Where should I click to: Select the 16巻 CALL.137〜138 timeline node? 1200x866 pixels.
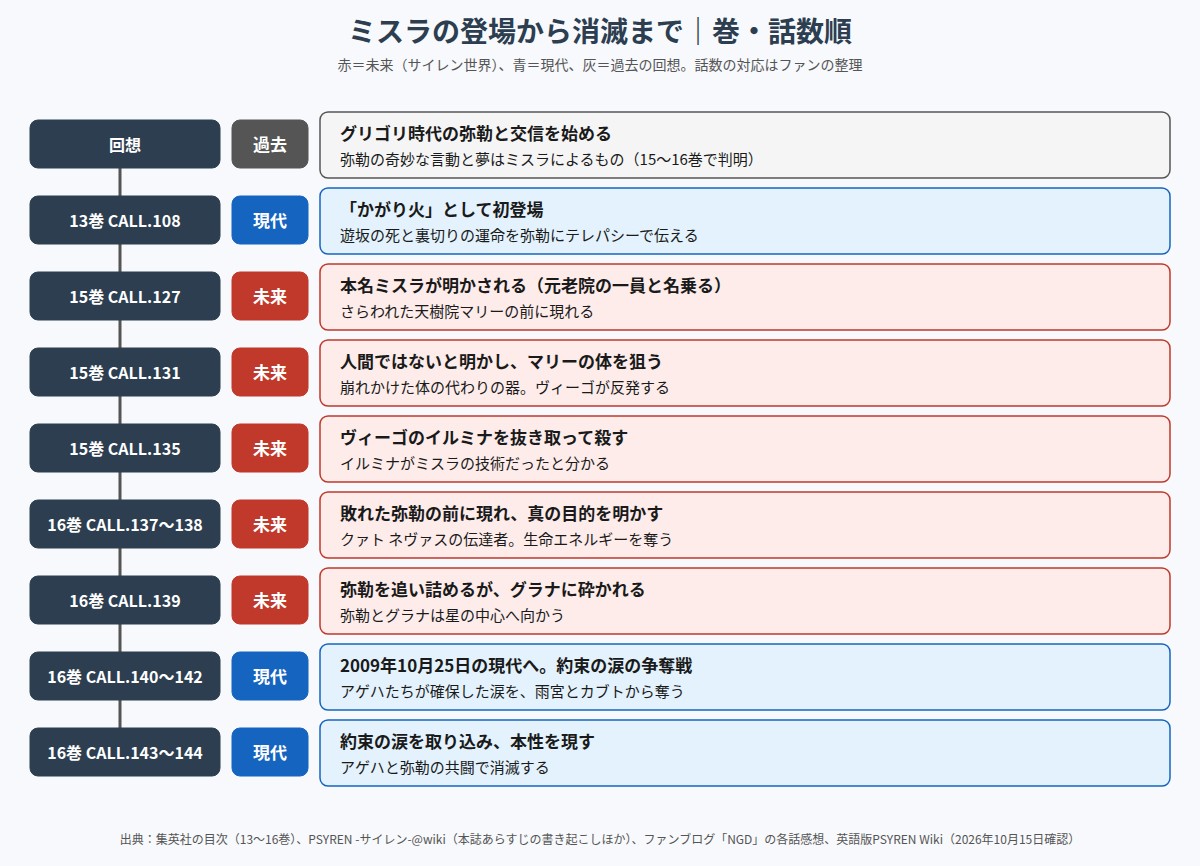tap(125, 524)
